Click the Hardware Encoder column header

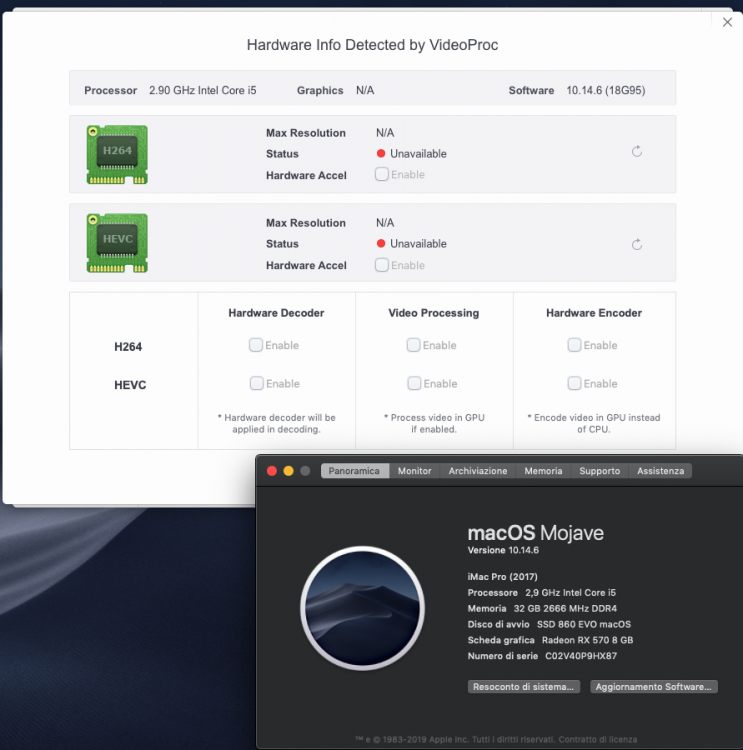(x=594, y=313)
